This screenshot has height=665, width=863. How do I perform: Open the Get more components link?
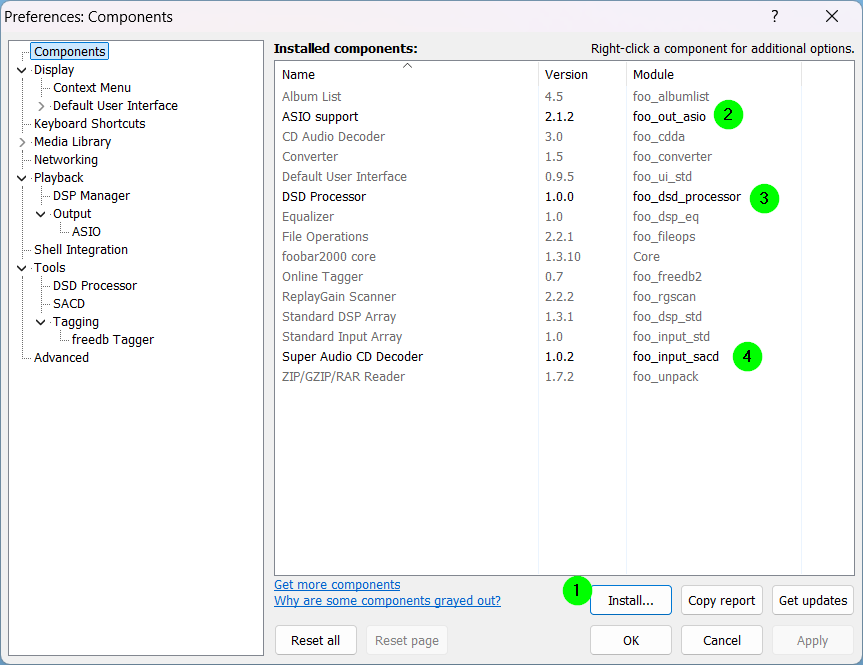[x=337, y=585]
